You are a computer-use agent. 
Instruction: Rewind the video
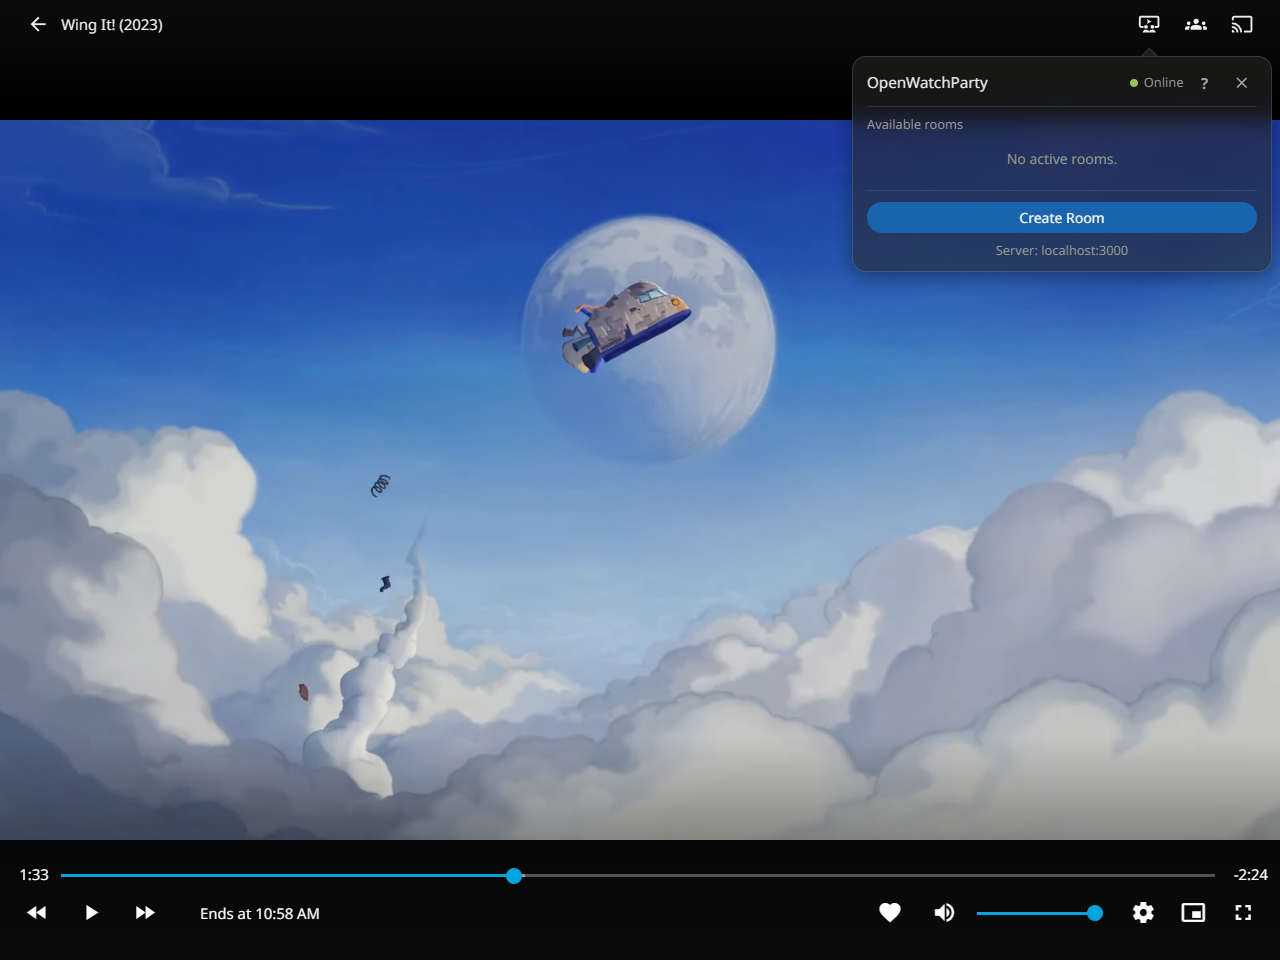[x=37, y=912]
